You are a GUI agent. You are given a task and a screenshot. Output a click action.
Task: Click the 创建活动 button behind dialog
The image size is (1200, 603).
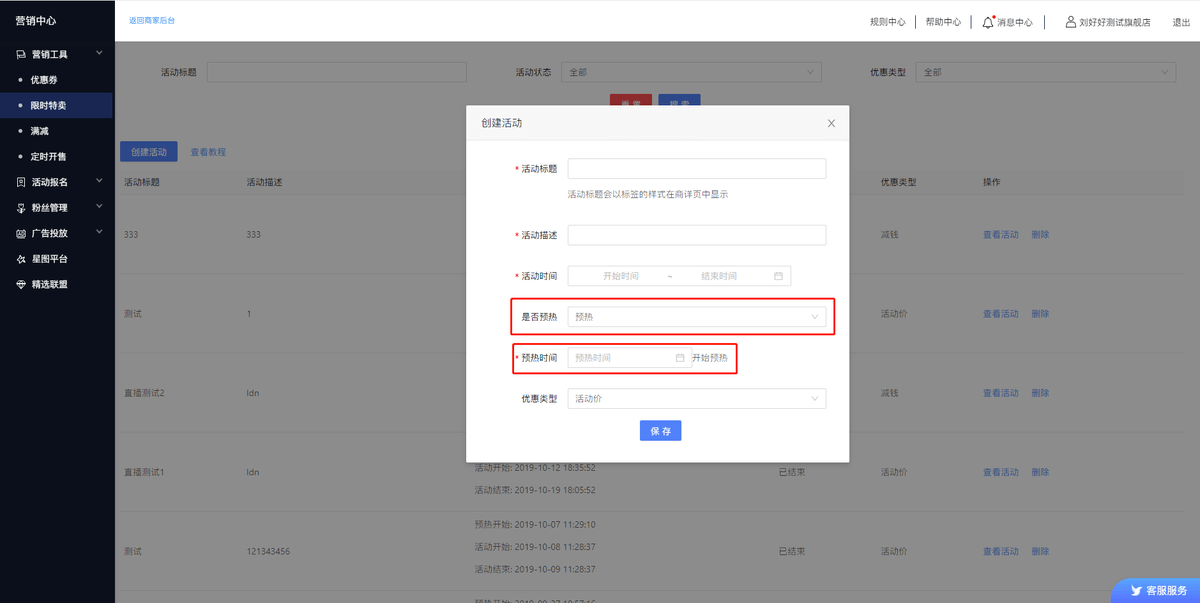pos(149,152)
